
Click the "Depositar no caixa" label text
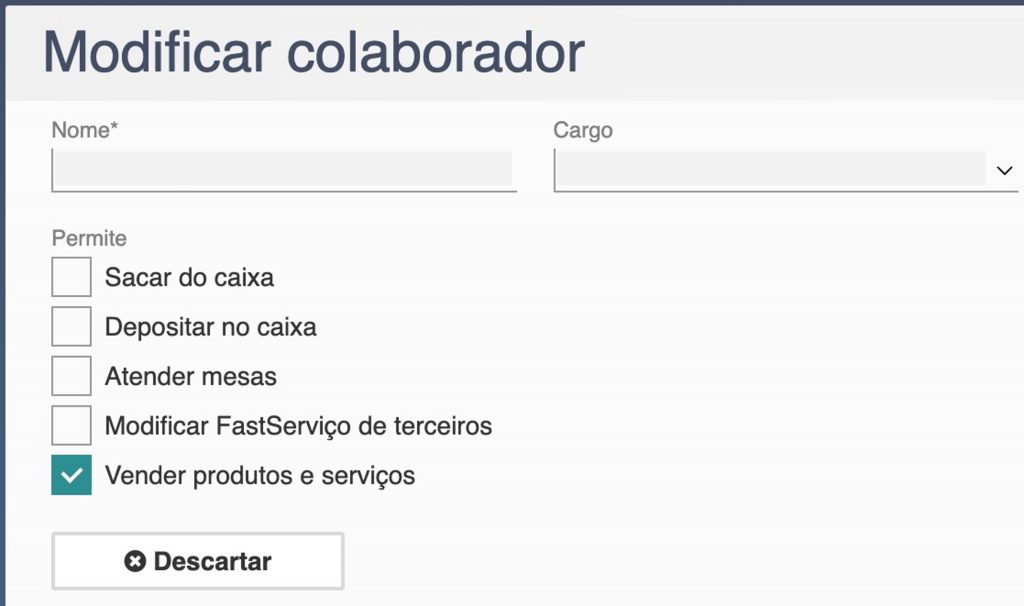210,327
